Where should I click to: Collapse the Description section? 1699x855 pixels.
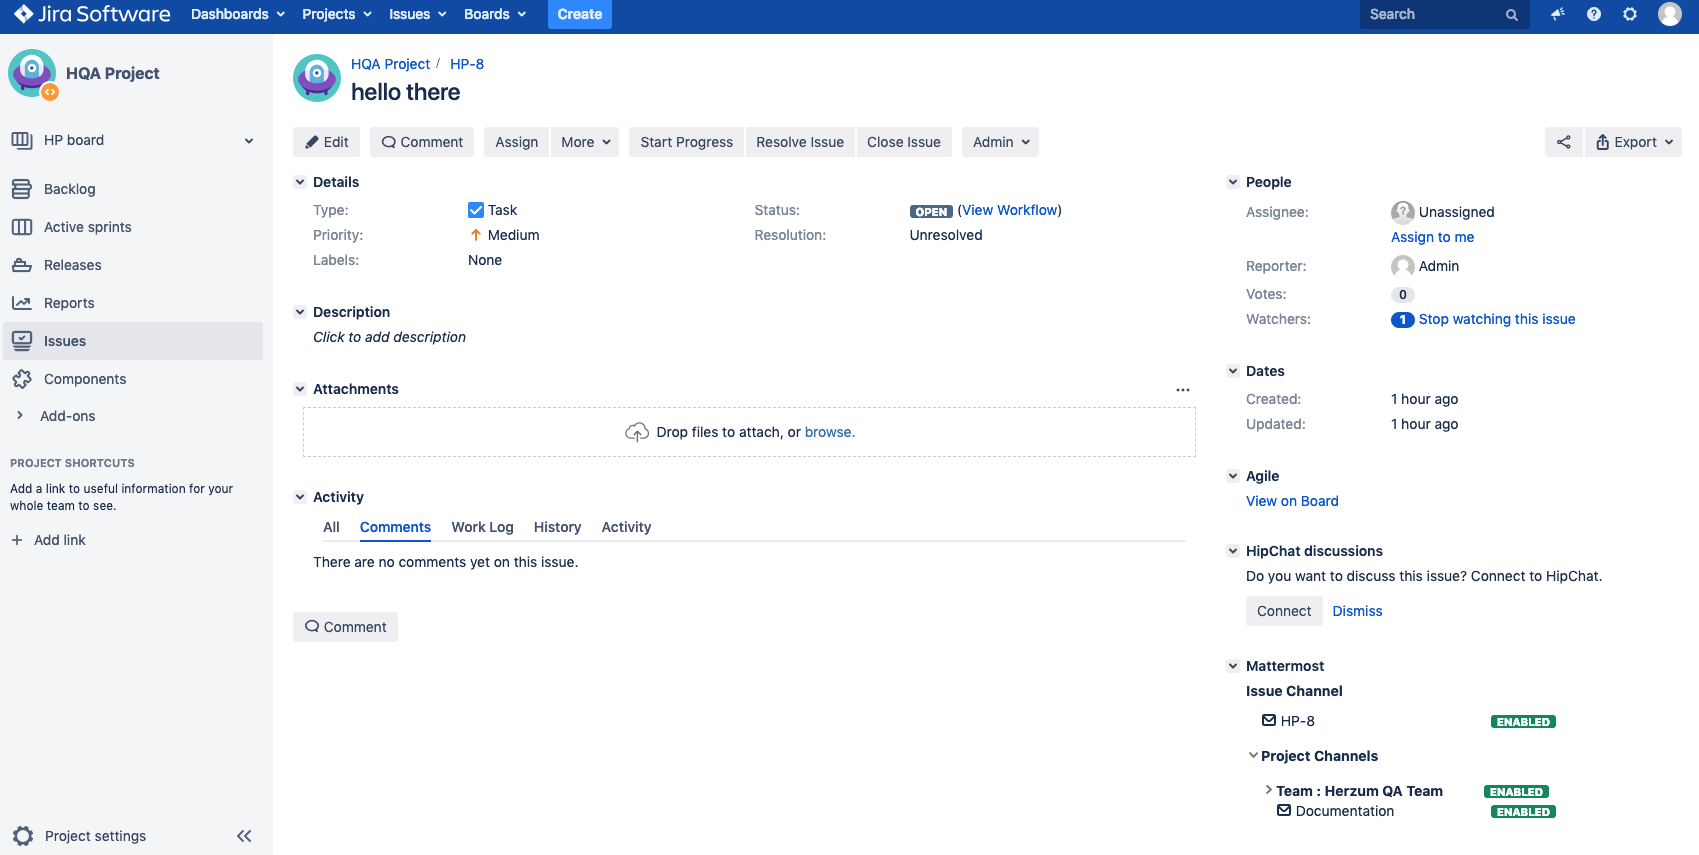300,312
